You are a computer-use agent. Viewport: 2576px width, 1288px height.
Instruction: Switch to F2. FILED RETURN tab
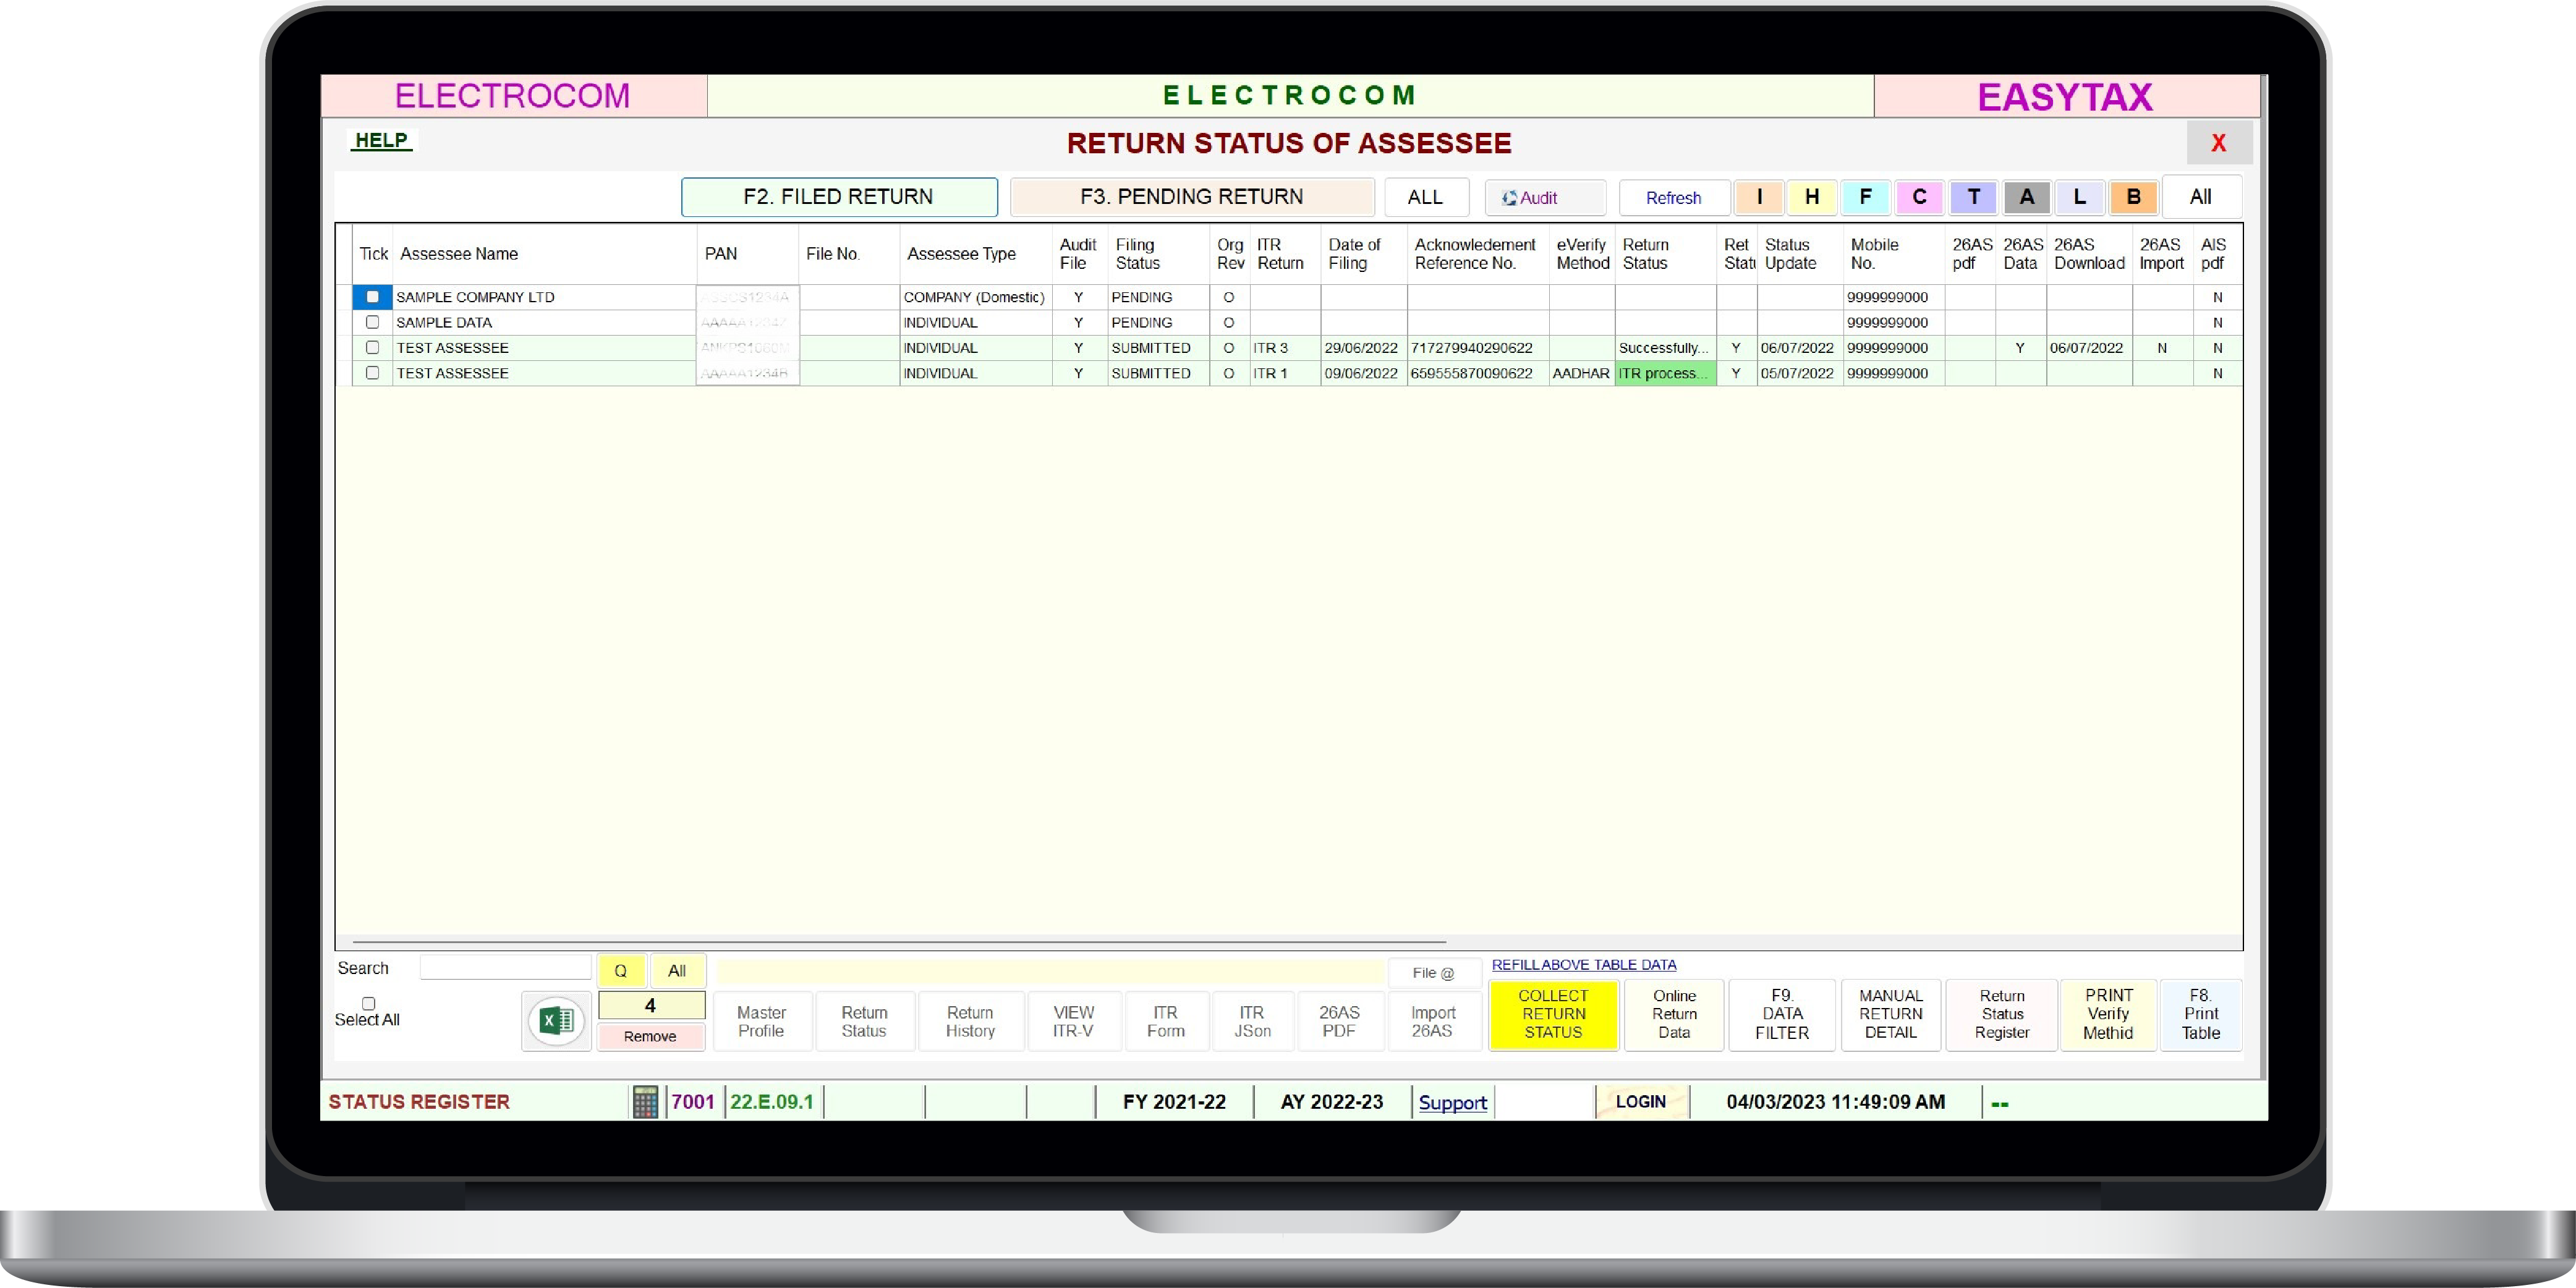839,197
